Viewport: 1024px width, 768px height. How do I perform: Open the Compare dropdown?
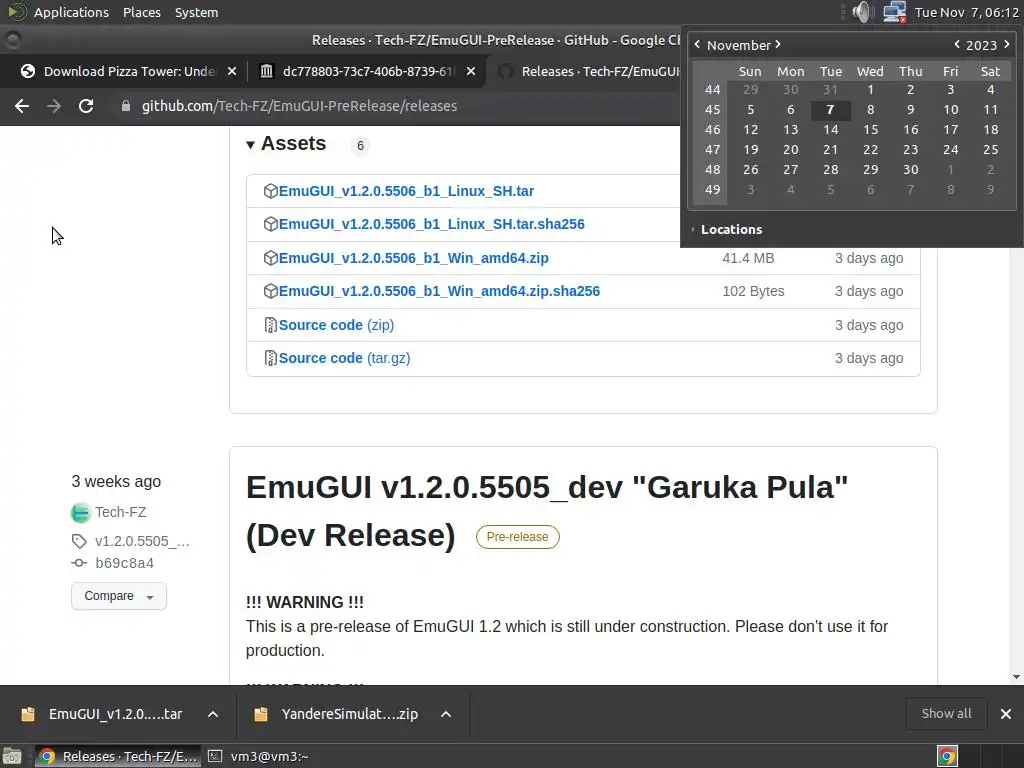coord(119,596)
